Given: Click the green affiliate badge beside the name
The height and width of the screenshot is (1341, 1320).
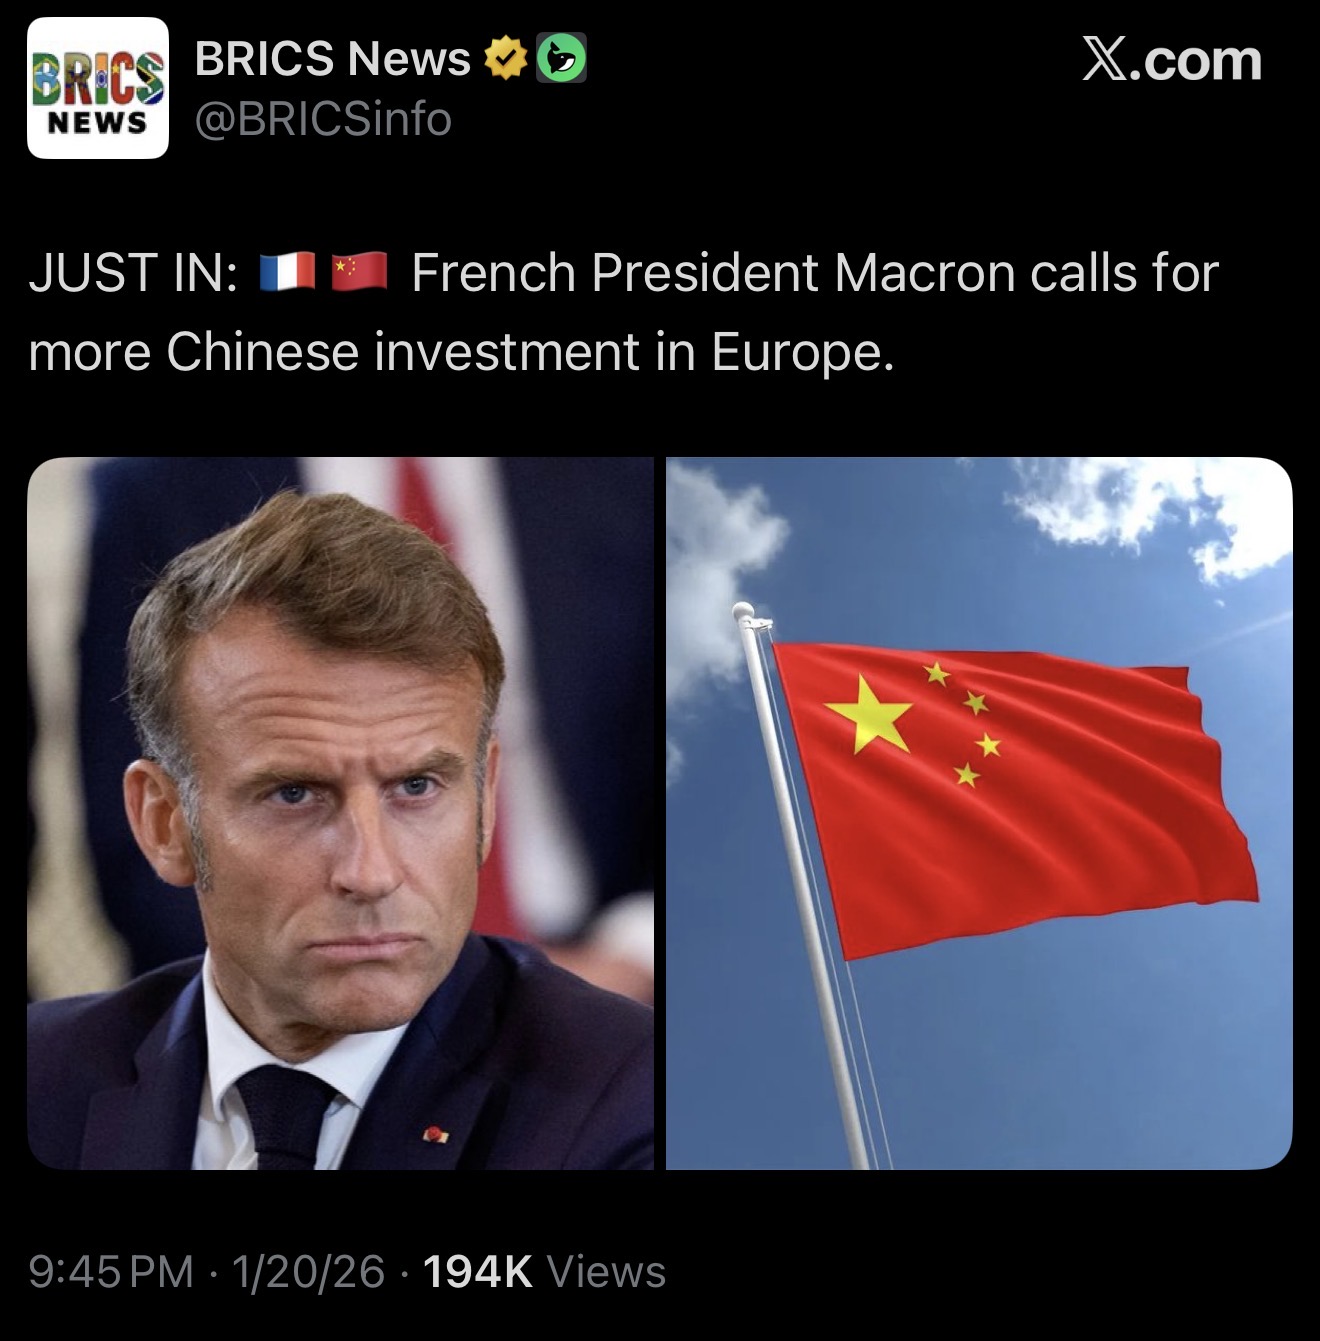Looking at the screenshot, I should 562,58.
